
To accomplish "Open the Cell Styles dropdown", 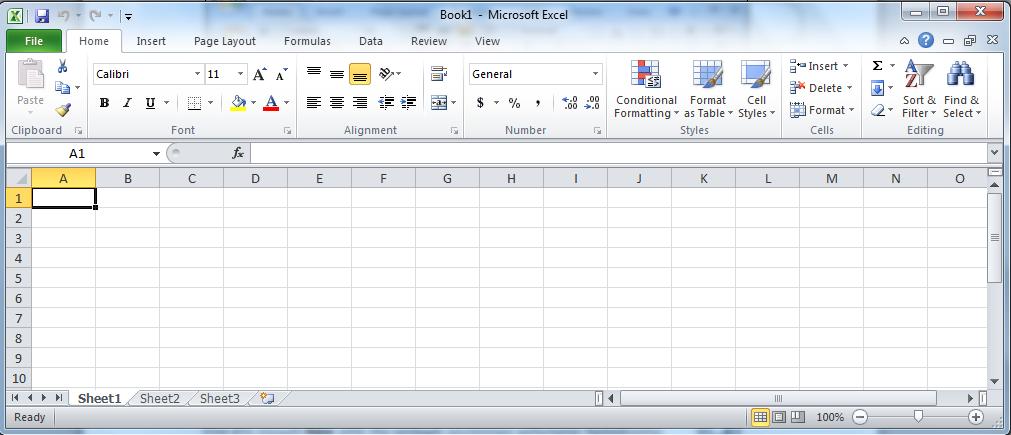I will (756, 89).
